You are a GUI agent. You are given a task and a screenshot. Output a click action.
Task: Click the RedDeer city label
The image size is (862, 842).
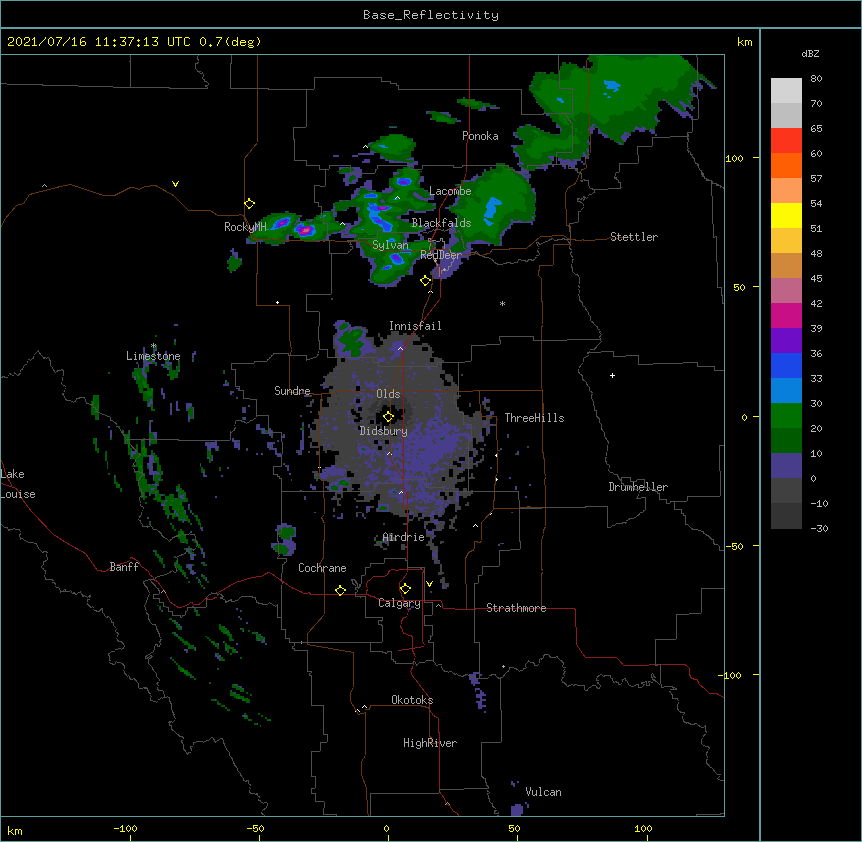441,255
